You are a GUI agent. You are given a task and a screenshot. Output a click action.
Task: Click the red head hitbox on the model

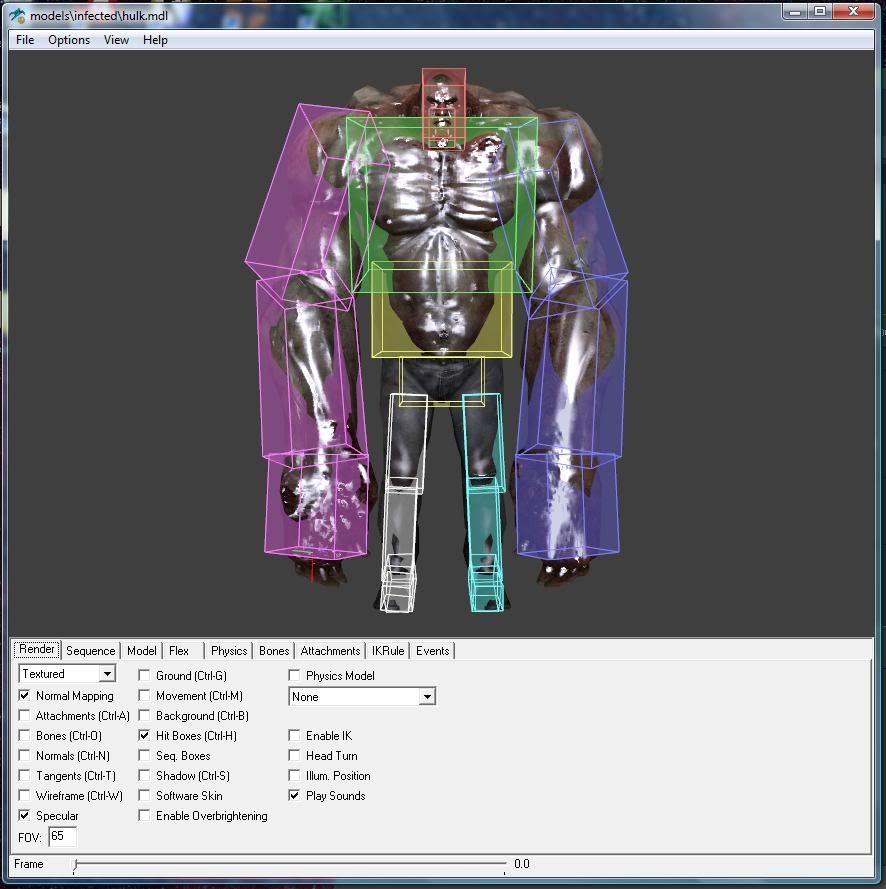(x=444, y=108)
